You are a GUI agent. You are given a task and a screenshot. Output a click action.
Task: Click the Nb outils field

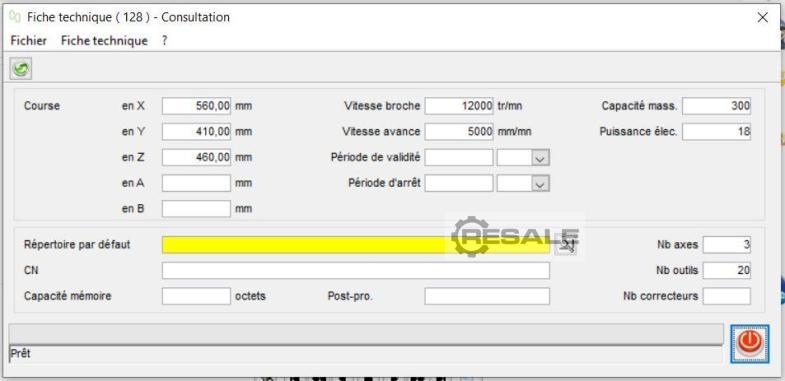point(727,270)
